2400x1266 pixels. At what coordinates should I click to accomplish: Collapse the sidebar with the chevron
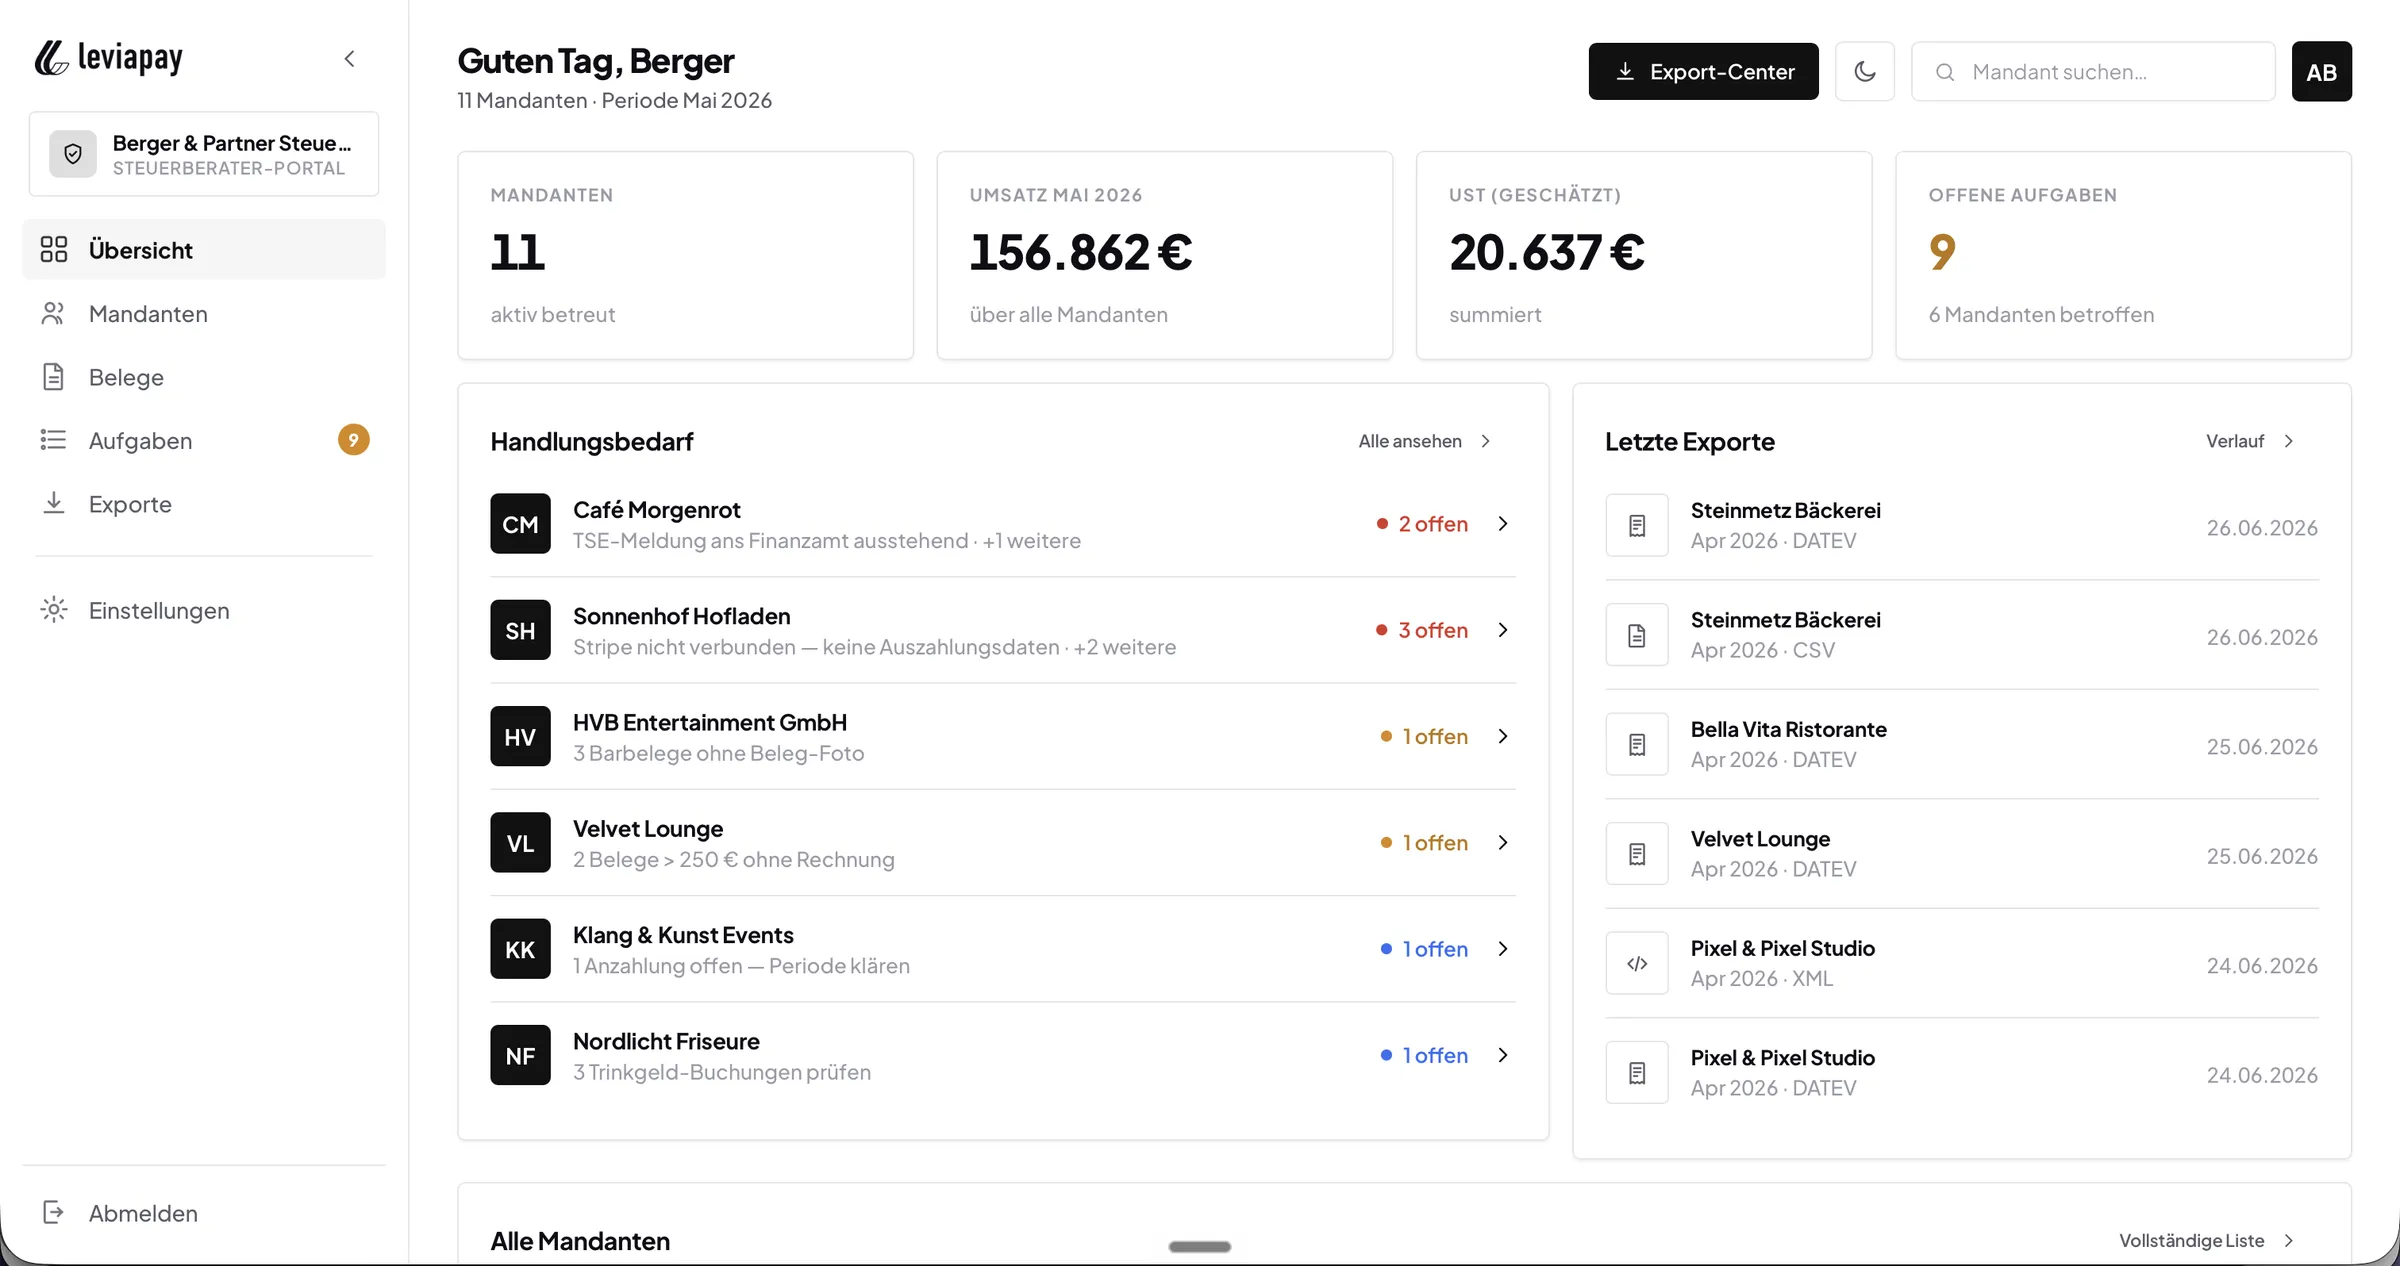tap(349, 59)
